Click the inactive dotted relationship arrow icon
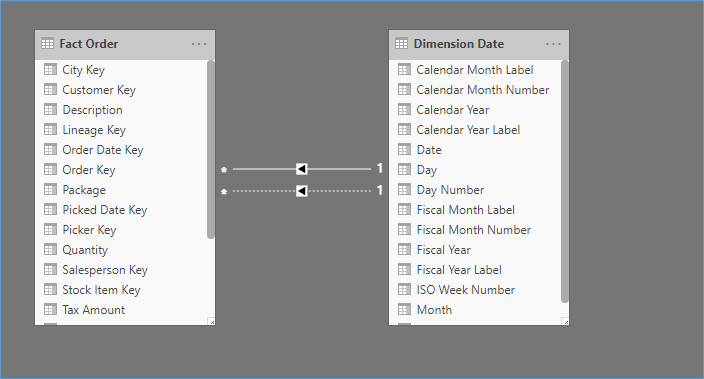Image resolution: width=704 pixels, height=379 pixels. pyautogui.click(x=302, y=191)
